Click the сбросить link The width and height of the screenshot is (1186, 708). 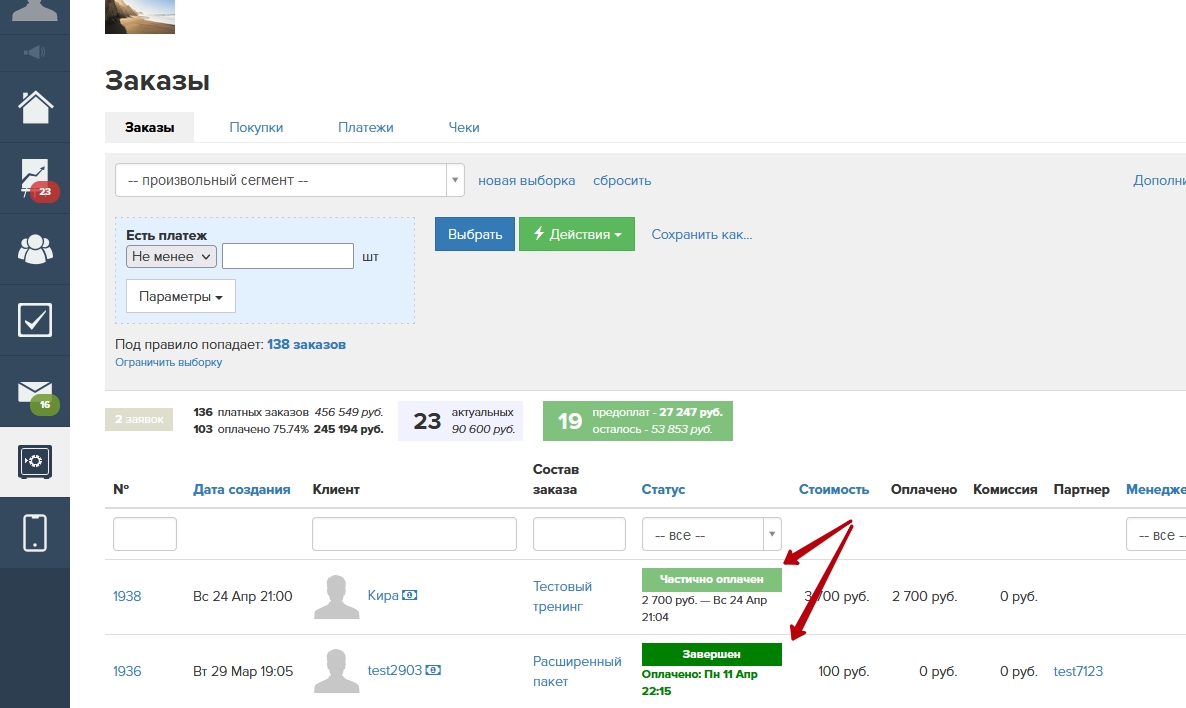pos(621,181)
